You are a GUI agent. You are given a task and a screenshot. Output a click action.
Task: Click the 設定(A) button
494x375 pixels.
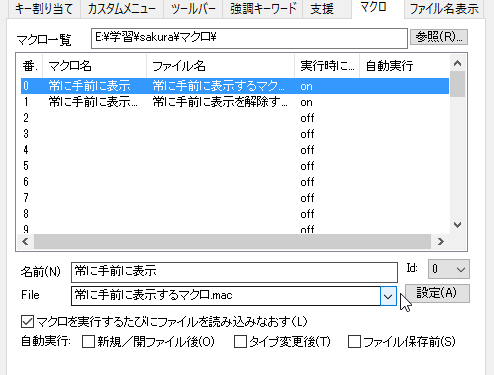click(x=437, y=293)
